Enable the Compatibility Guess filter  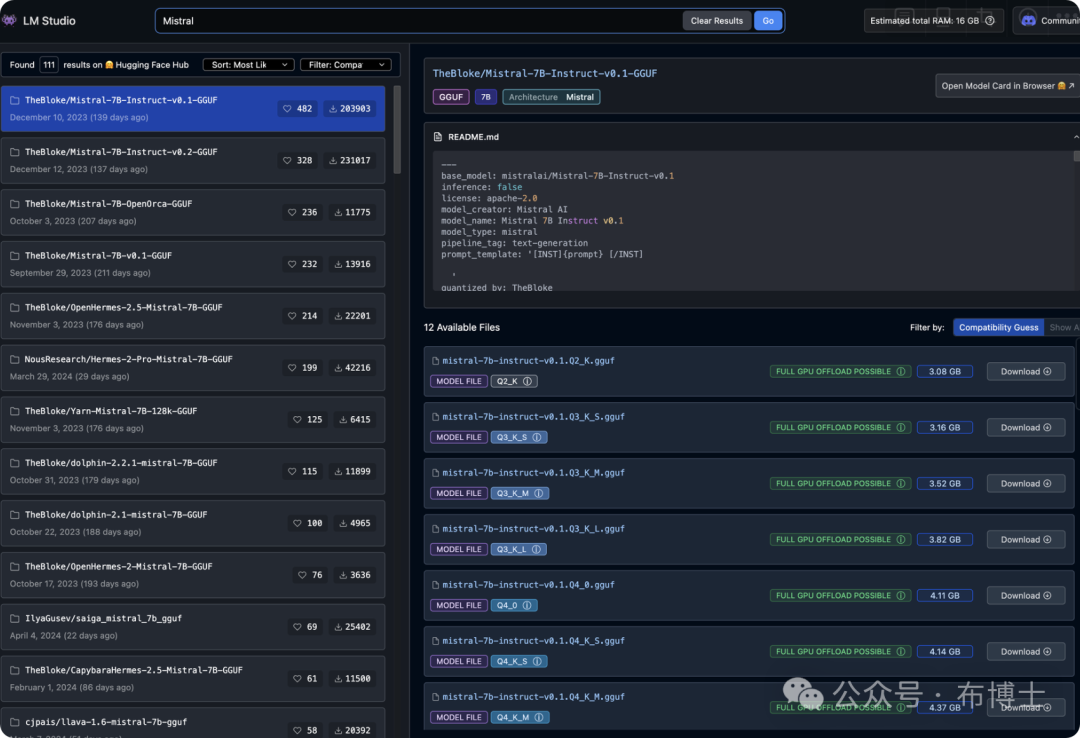tap(998, 327)
